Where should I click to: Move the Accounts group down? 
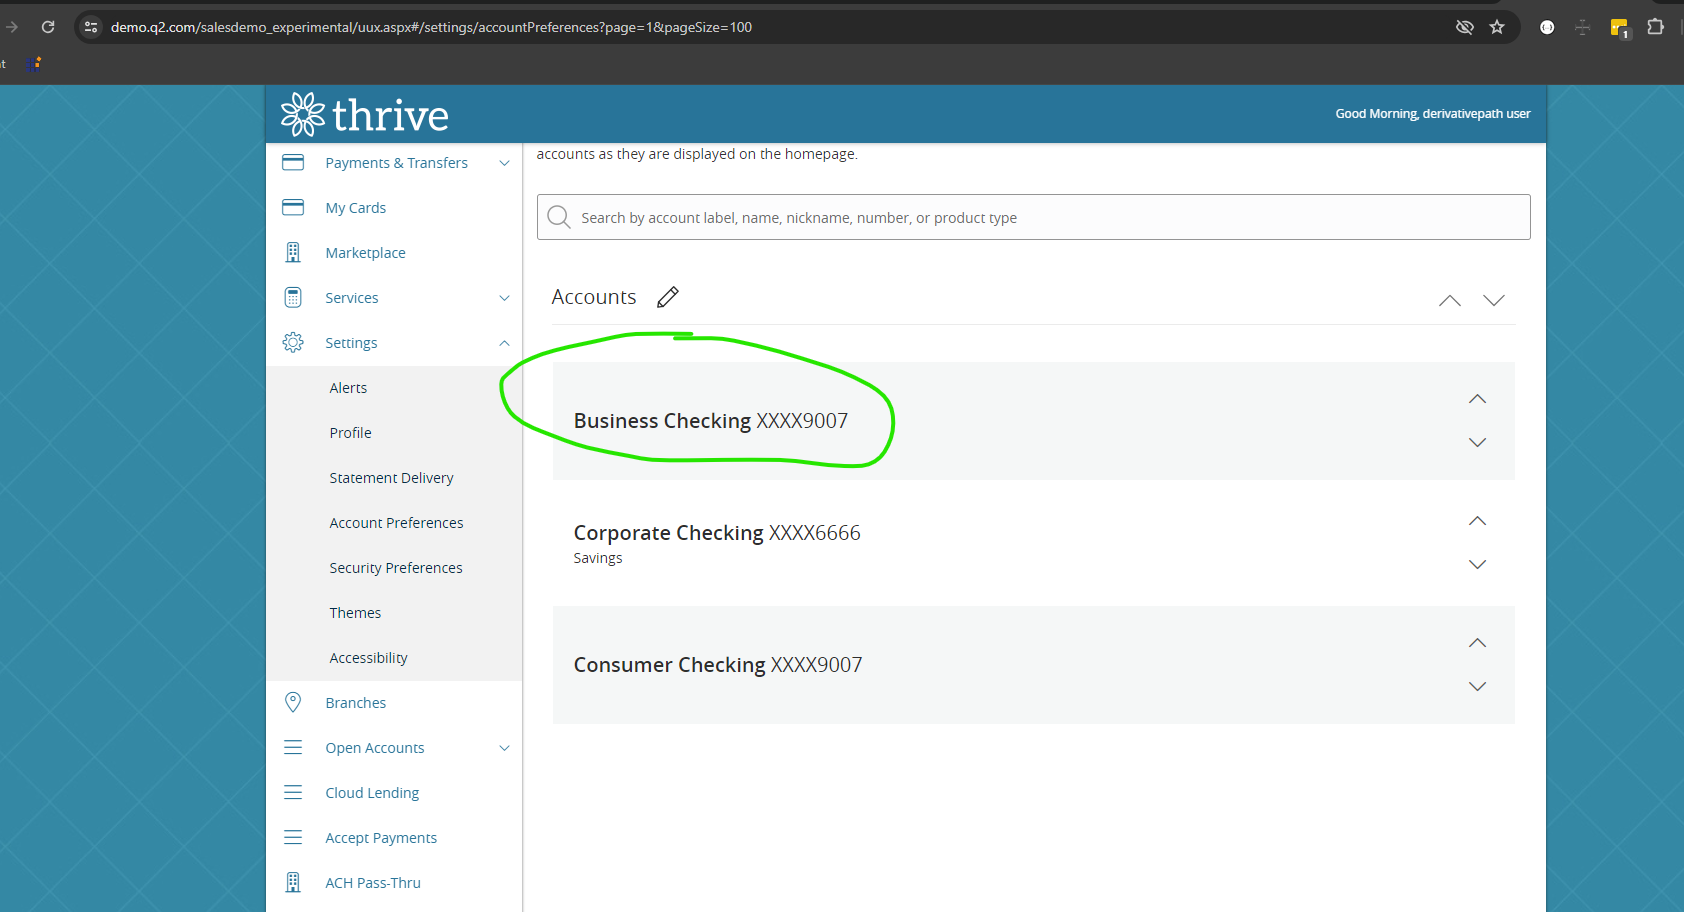(x=1494, y=300)
